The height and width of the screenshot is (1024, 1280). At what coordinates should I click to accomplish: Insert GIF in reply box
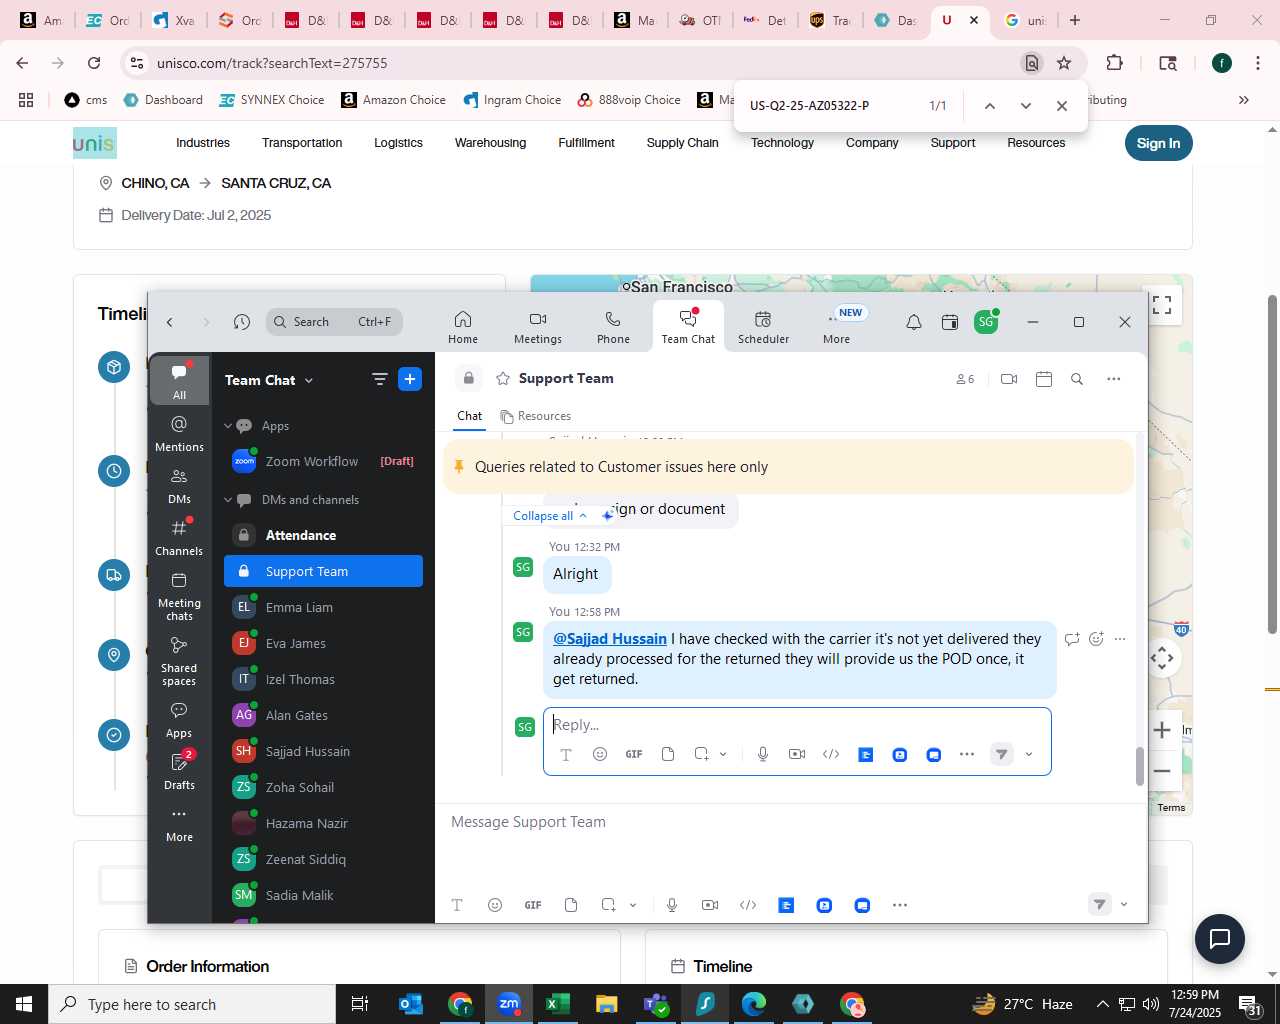(634, 754)
